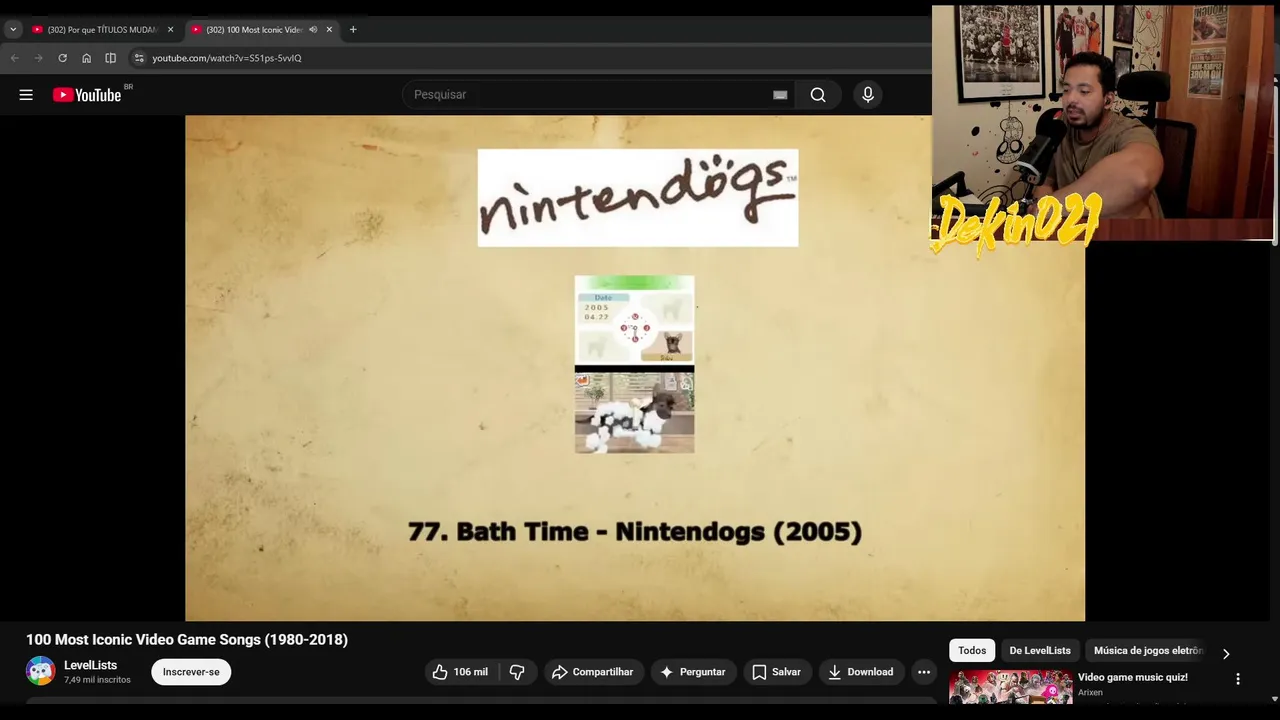Open the on-screen keyboard in search box

780,95
